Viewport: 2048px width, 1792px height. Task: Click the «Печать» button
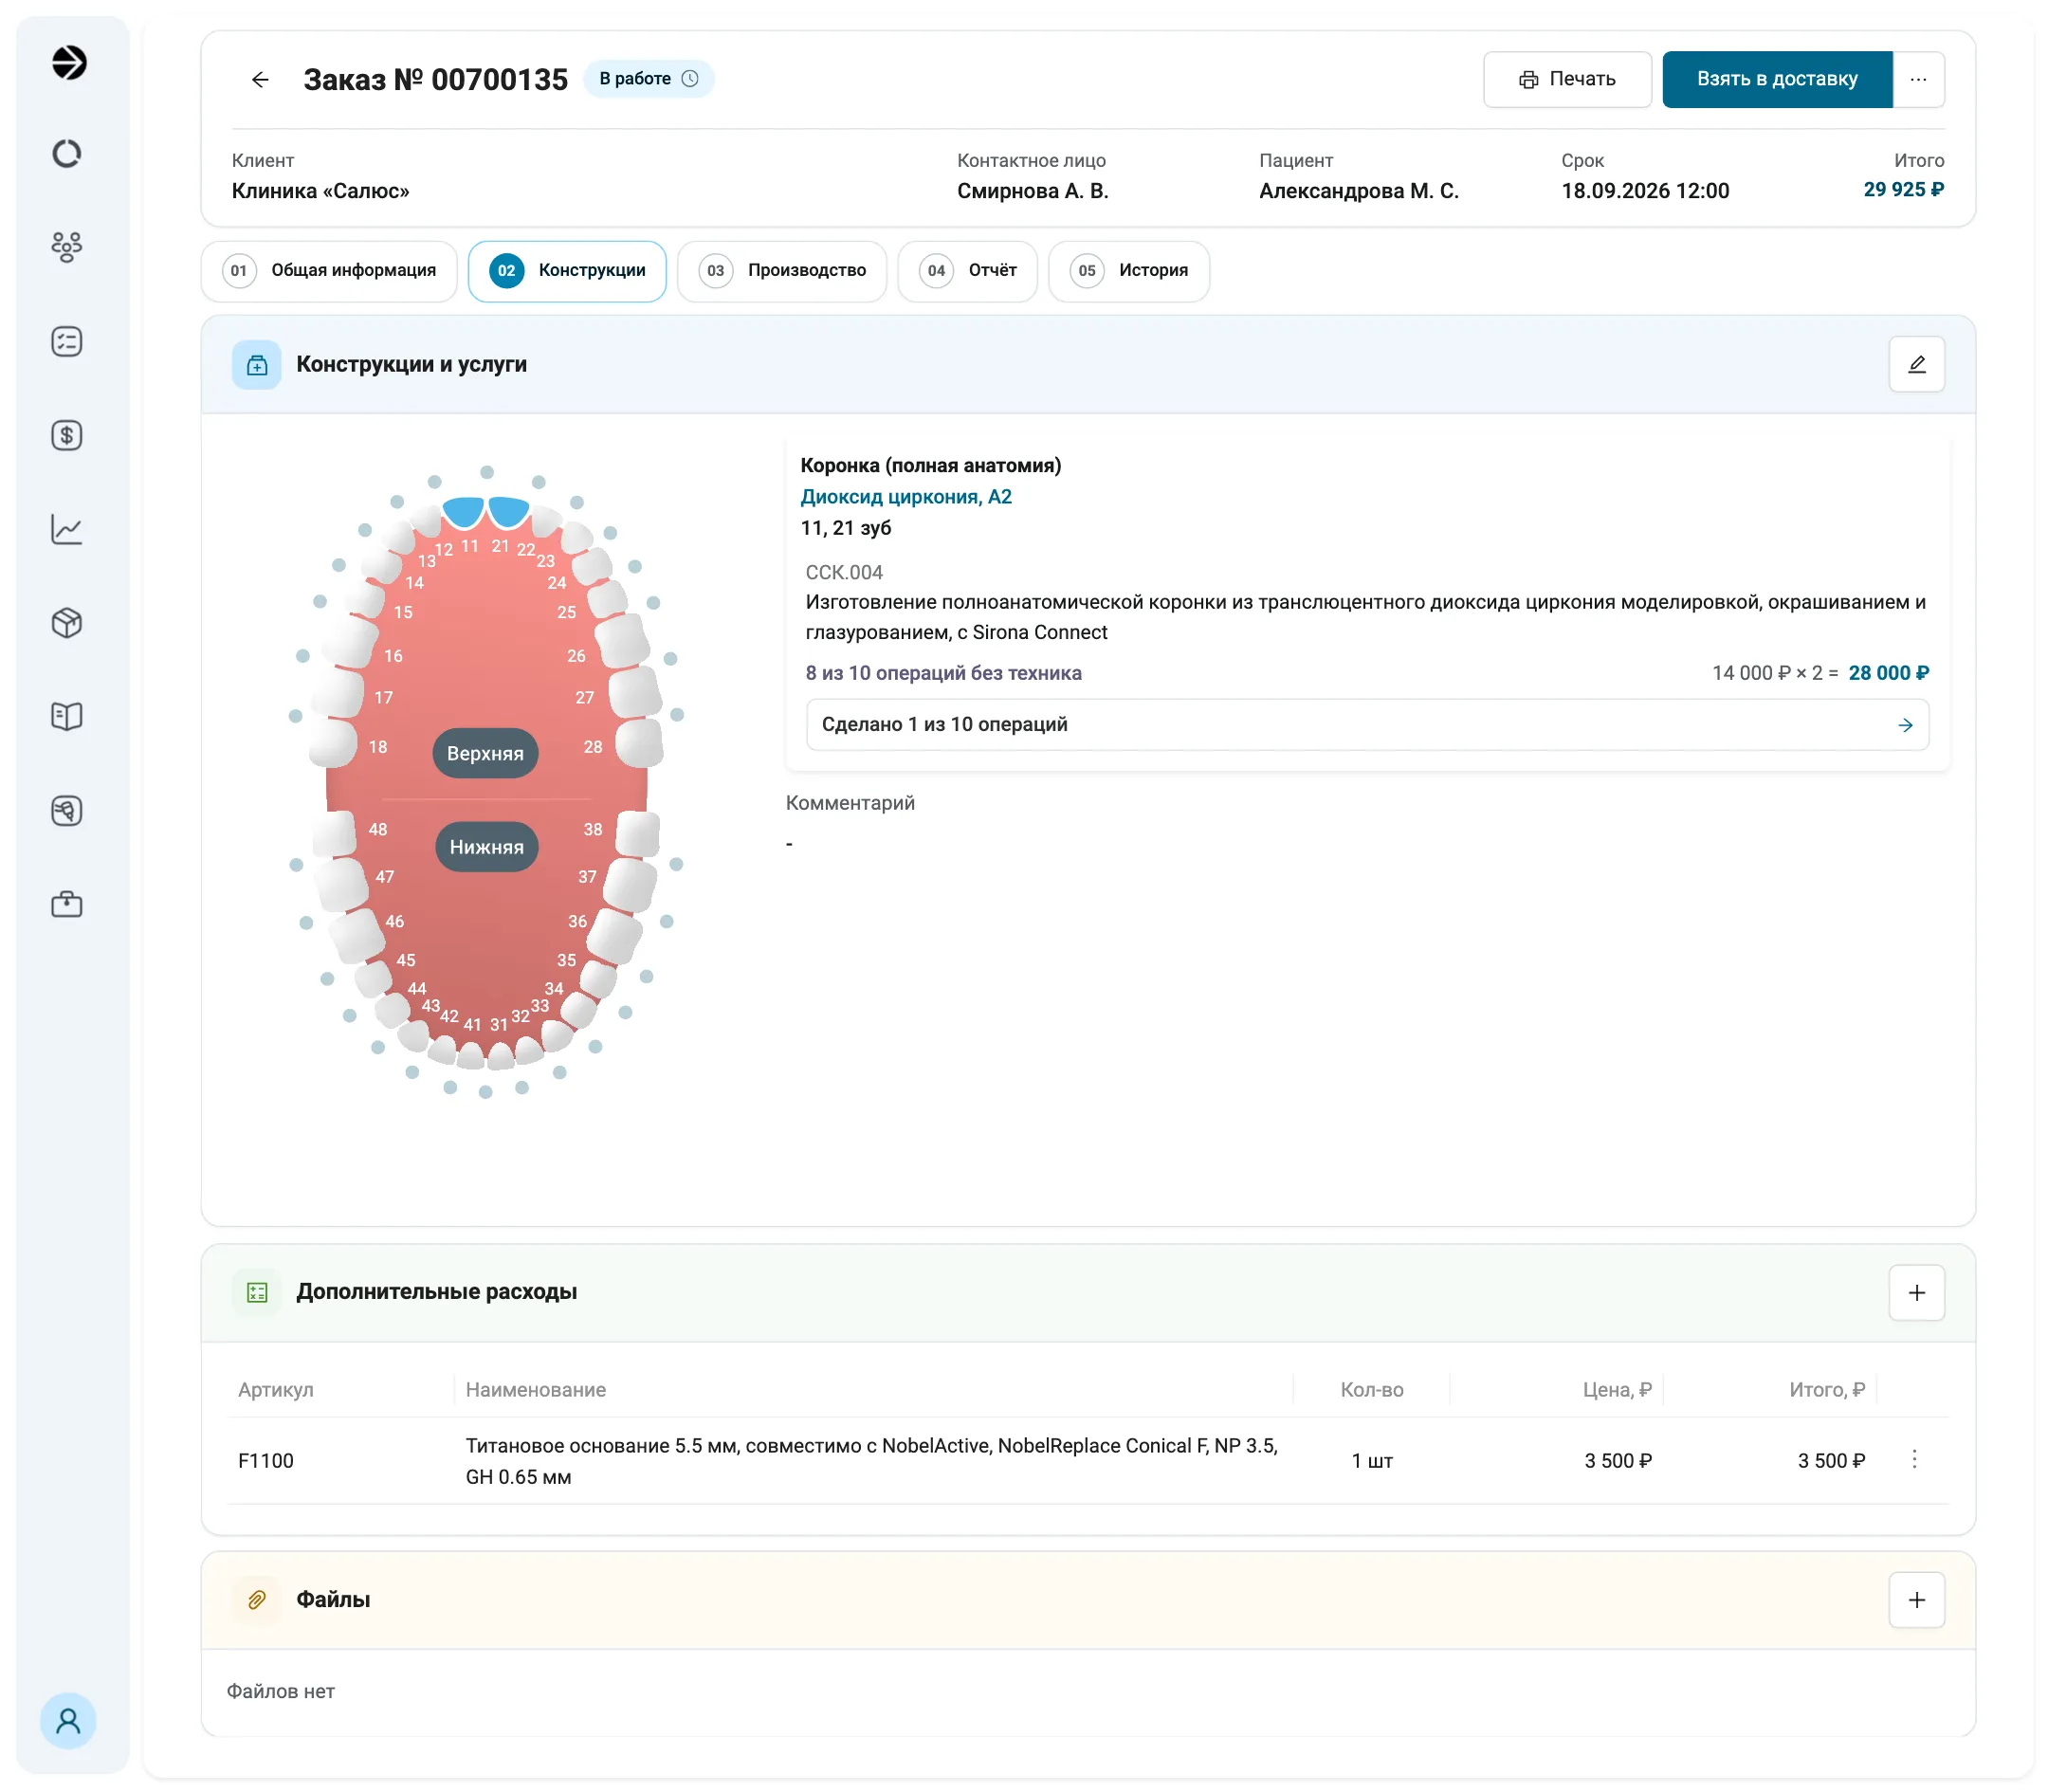(1566, 79)
